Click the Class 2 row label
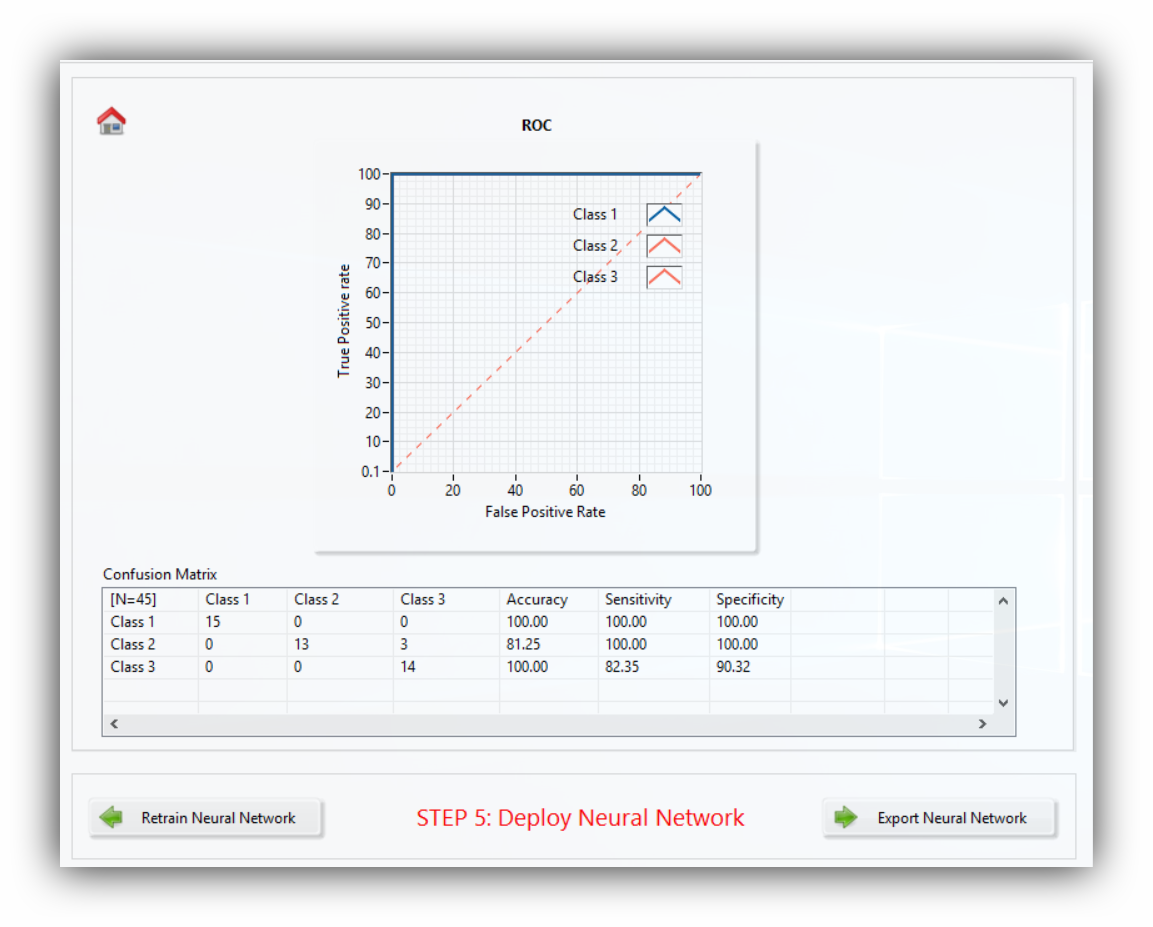The image size is (1153, 927). pyautogui.click(x=133, y=644)
